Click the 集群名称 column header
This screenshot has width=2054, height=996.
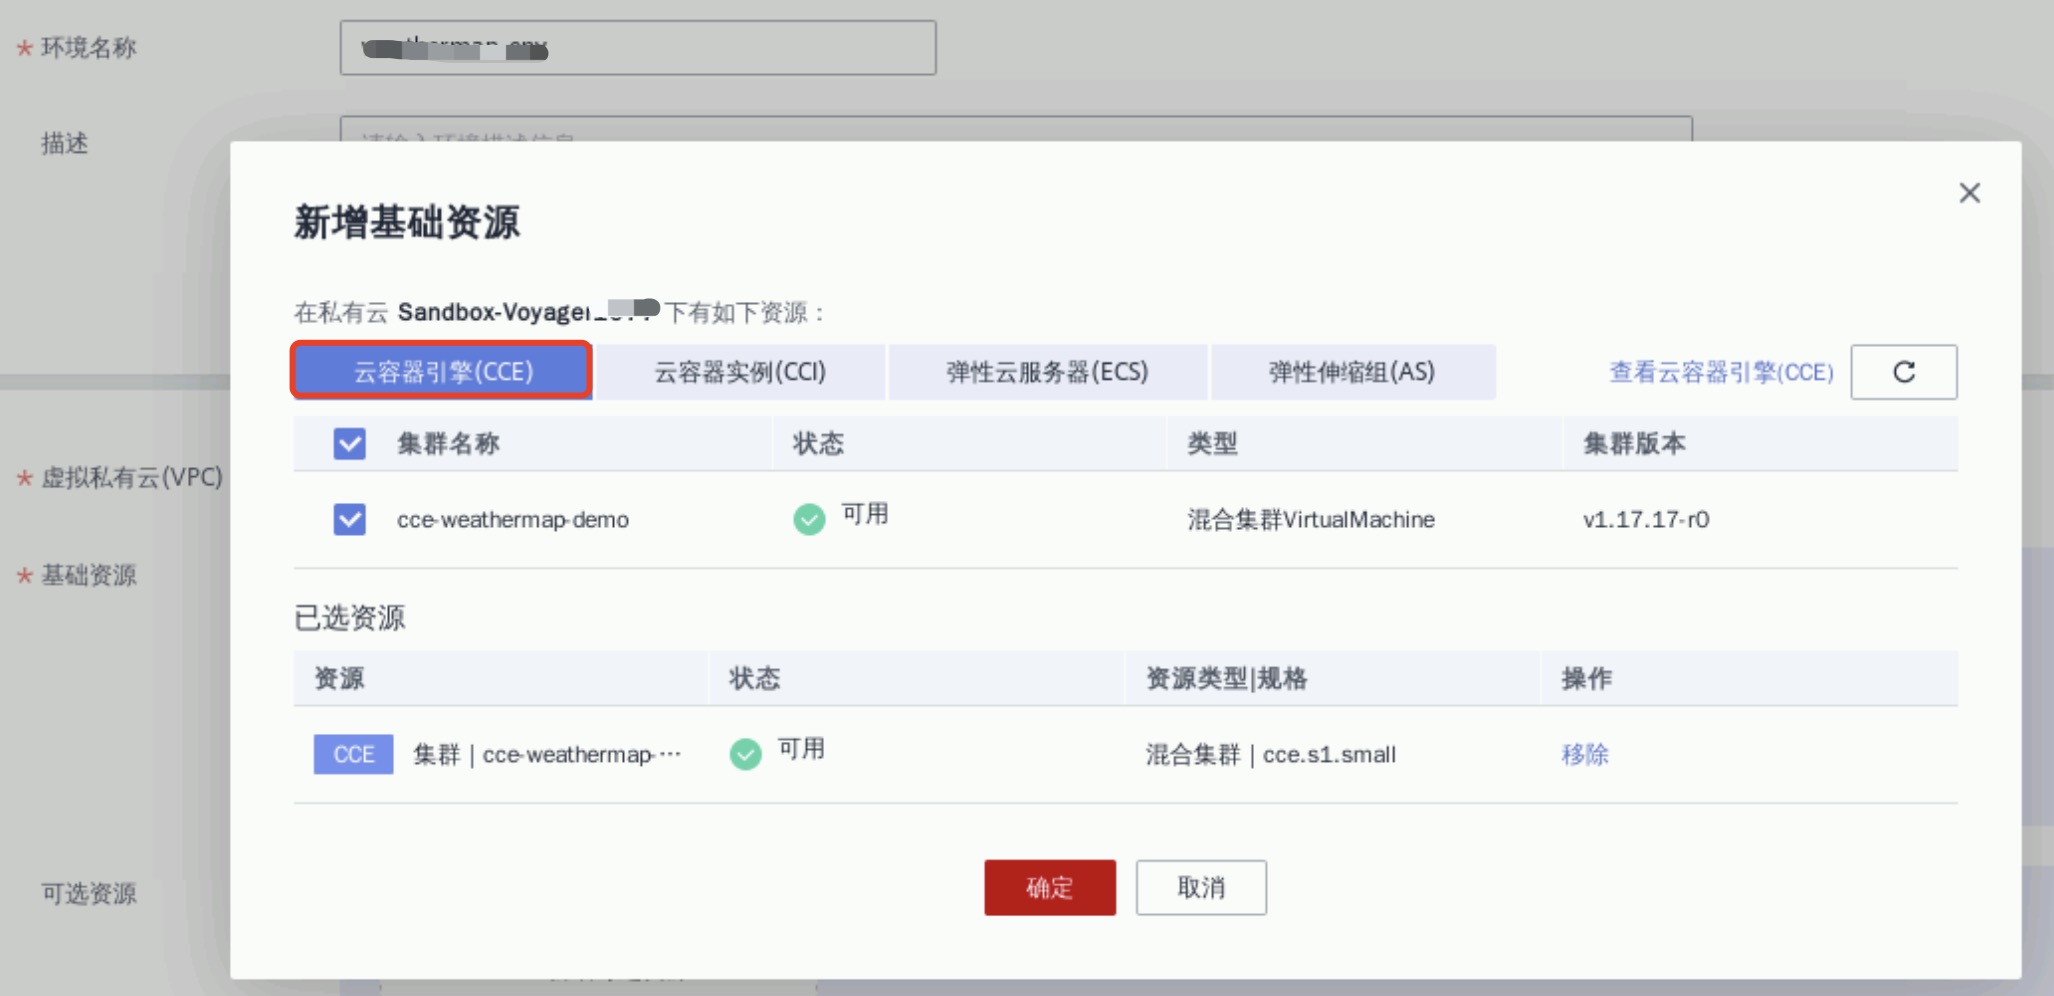(448, 444)
